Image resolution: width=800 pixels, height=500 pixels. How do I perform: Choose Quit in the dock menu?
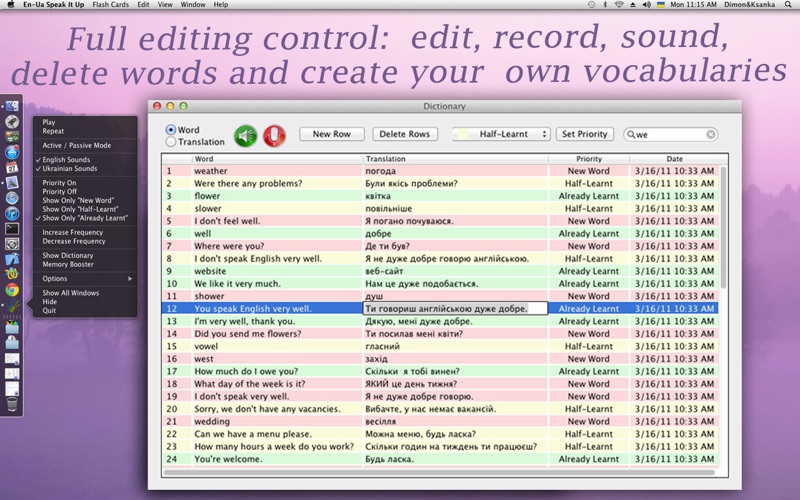point(49,310)
